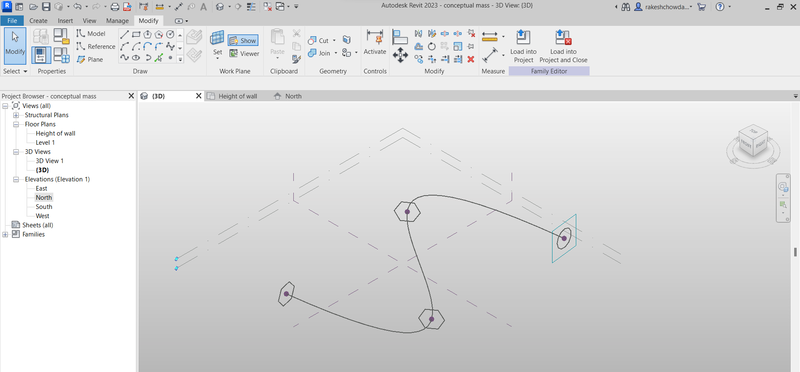Viewport: 800px width, 372px height.
Task: Choose the Rectangle draw tool
Action: pos(136,34)
